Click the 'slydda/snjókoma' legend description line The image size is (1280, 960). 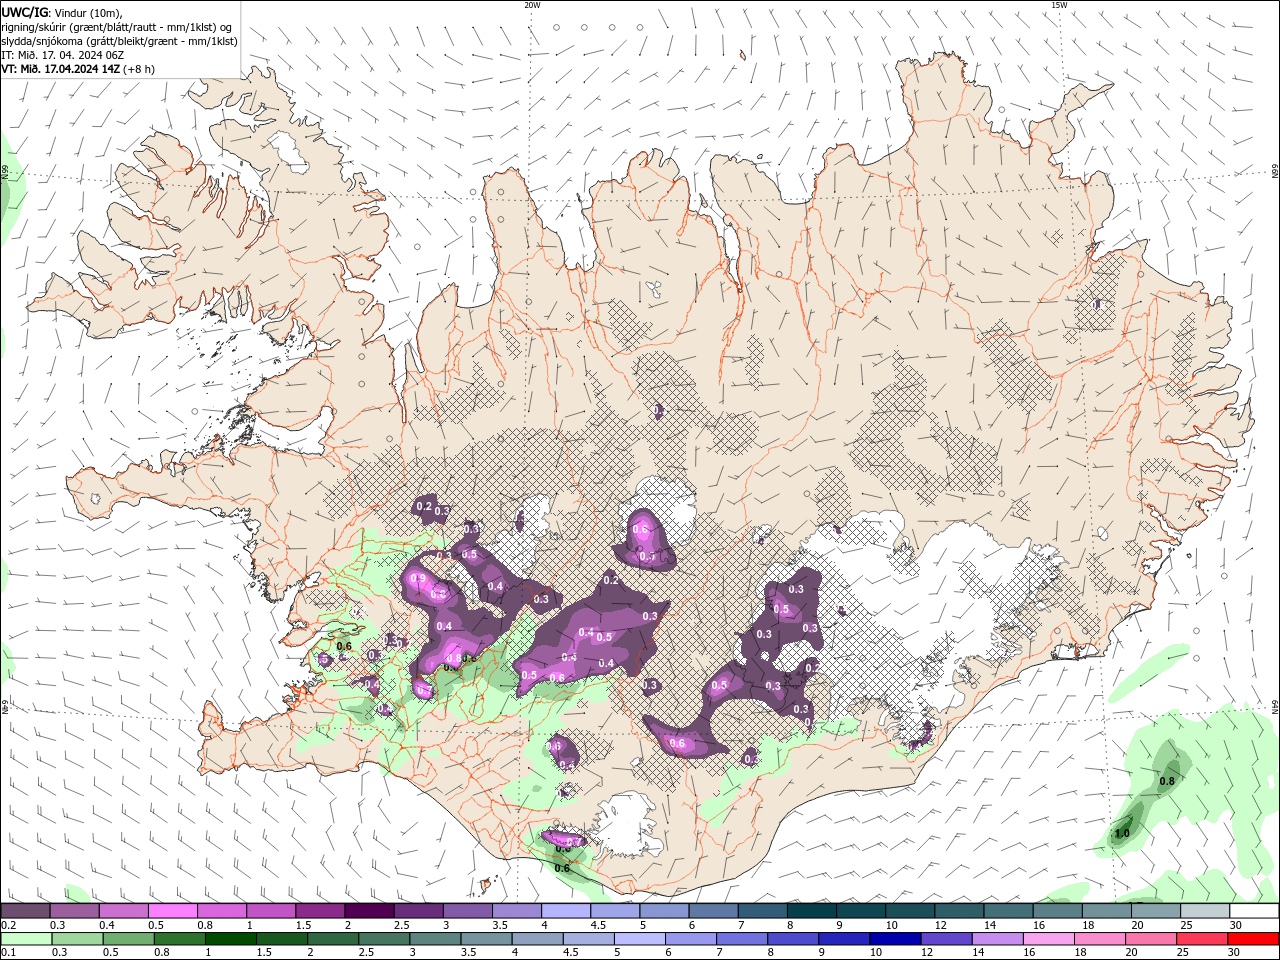click(x=119, y=41)
